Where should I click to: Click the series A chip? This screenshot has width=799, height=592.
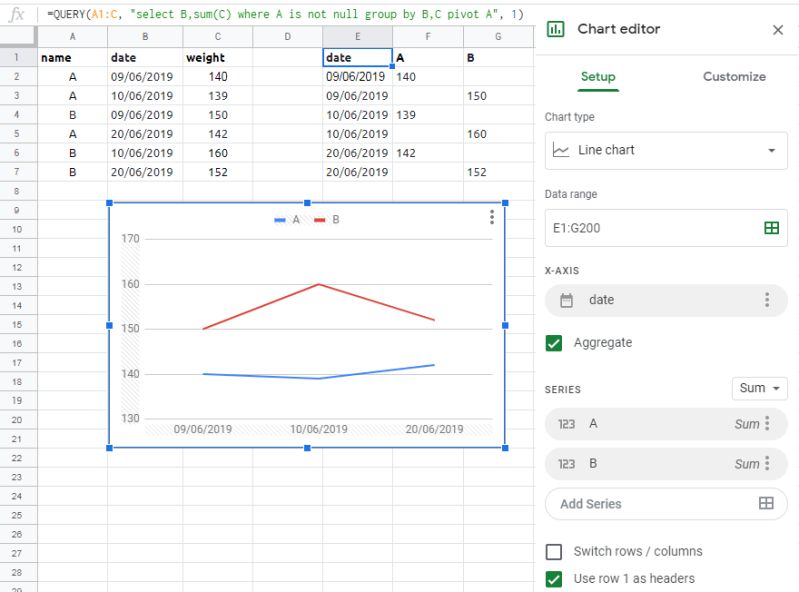tap(666, 424)
